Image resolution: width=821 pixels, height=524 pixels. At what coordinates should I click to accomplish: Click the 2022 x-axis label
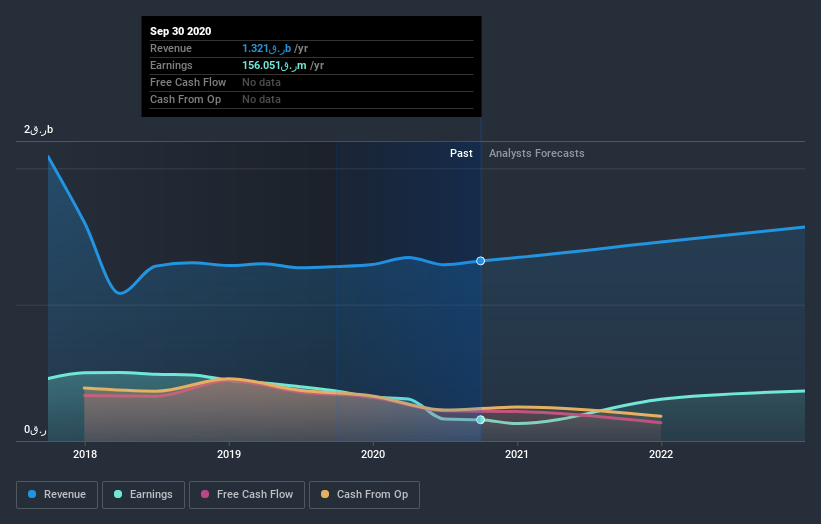[661, 454]
